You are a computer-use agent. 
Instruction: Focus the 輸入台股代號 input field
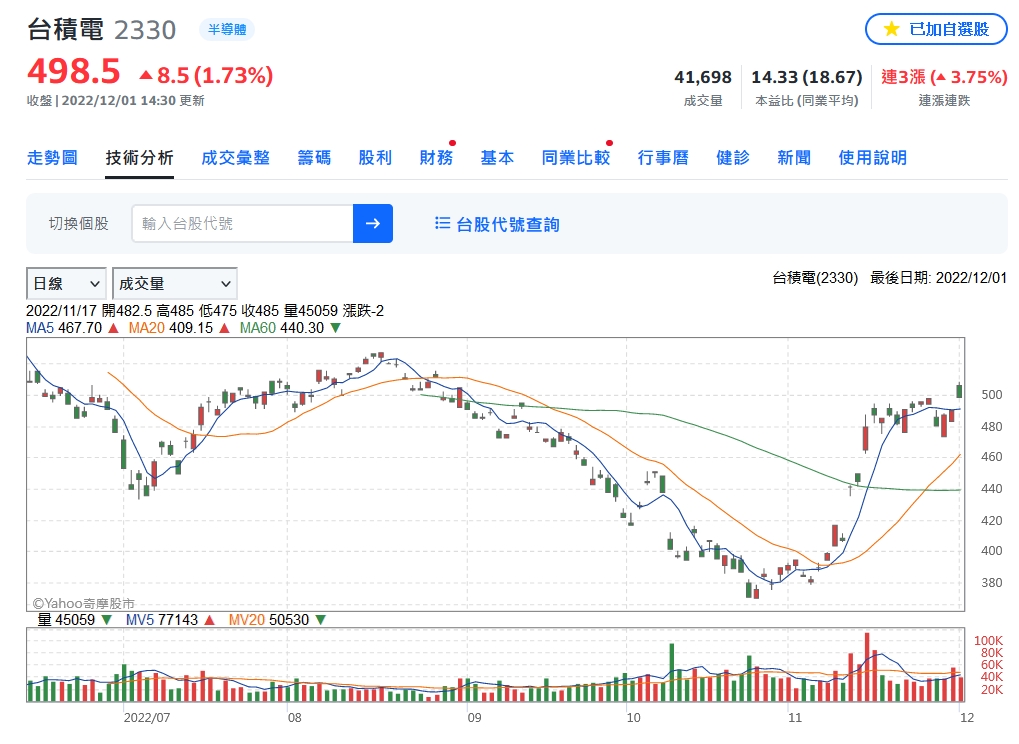tap(242, 224)
